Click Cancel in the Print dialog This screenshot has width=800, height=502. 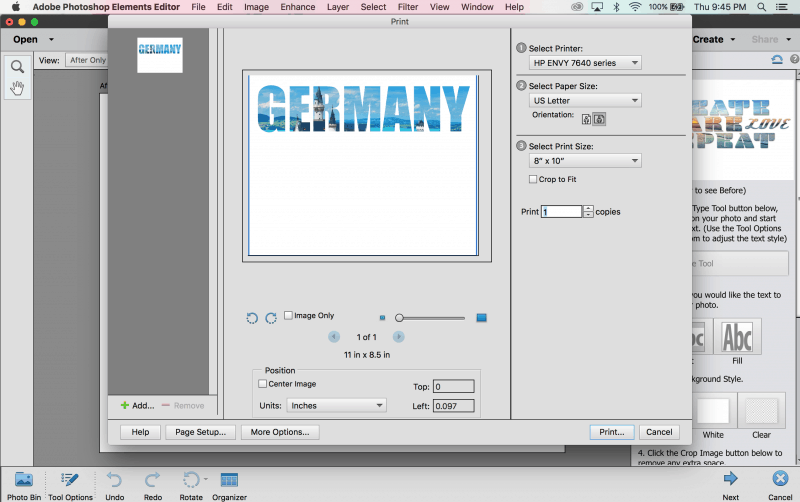(x=659, y=432)
